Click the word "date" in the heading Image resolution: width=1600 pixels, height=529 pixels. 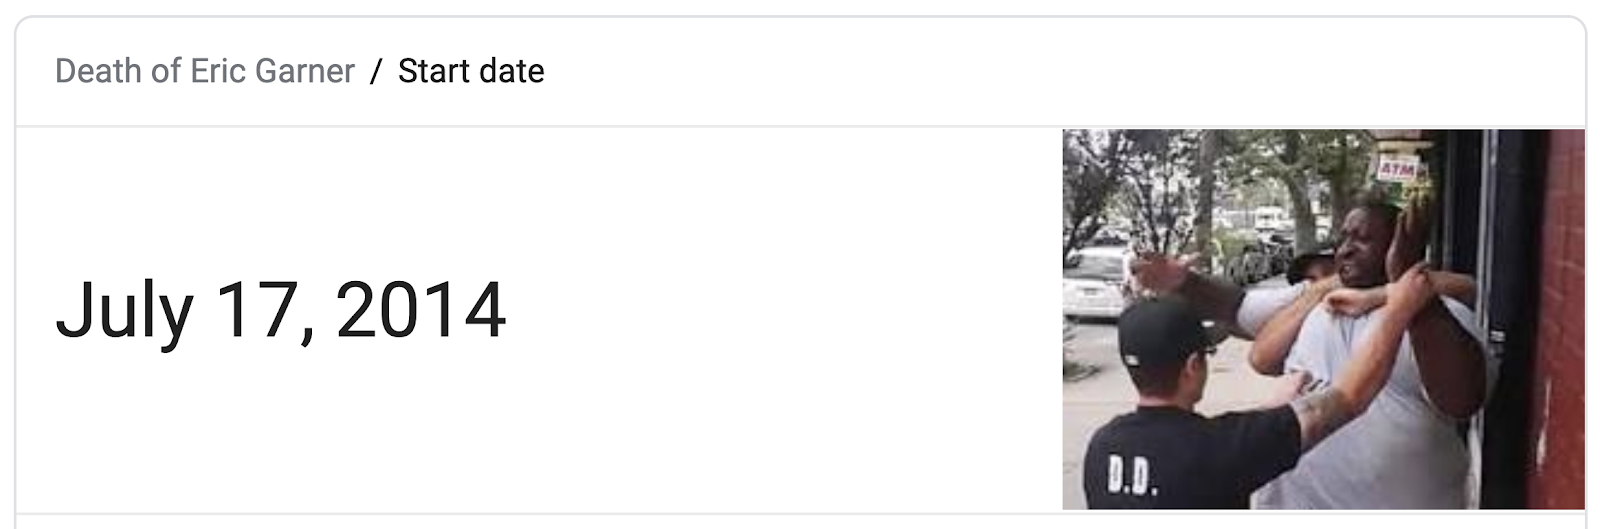(x=510, y=71)
